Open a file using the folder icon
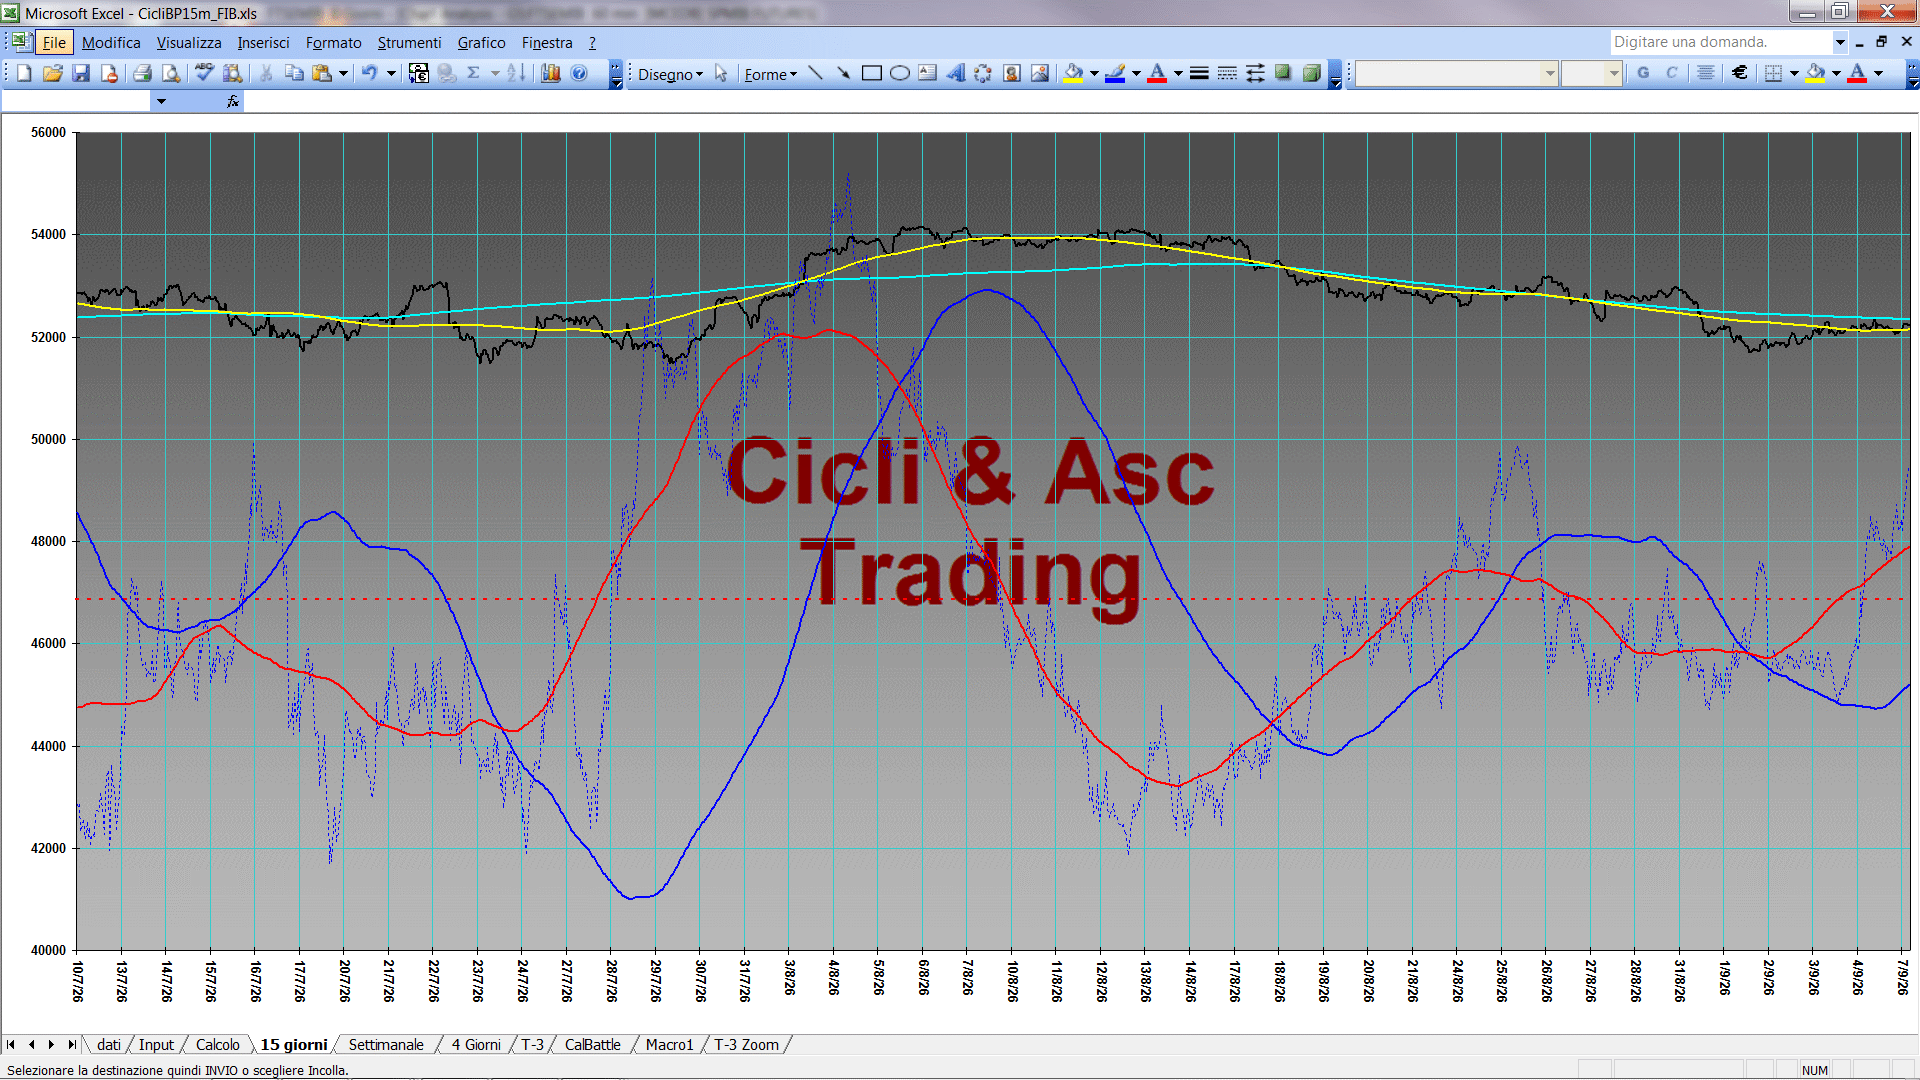This screenshot has height=1080, width=1920. point(53,73)
